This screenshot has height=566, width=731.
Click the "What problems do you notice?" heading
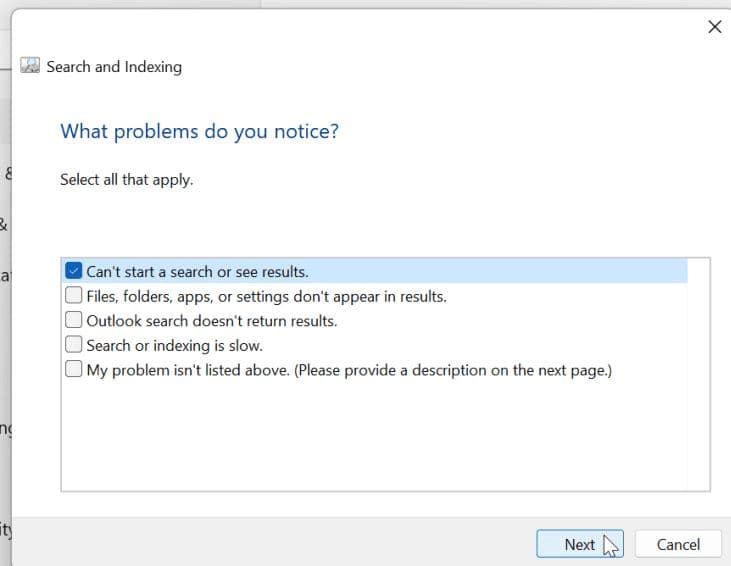pyautogui.click(x=199, y=131)
